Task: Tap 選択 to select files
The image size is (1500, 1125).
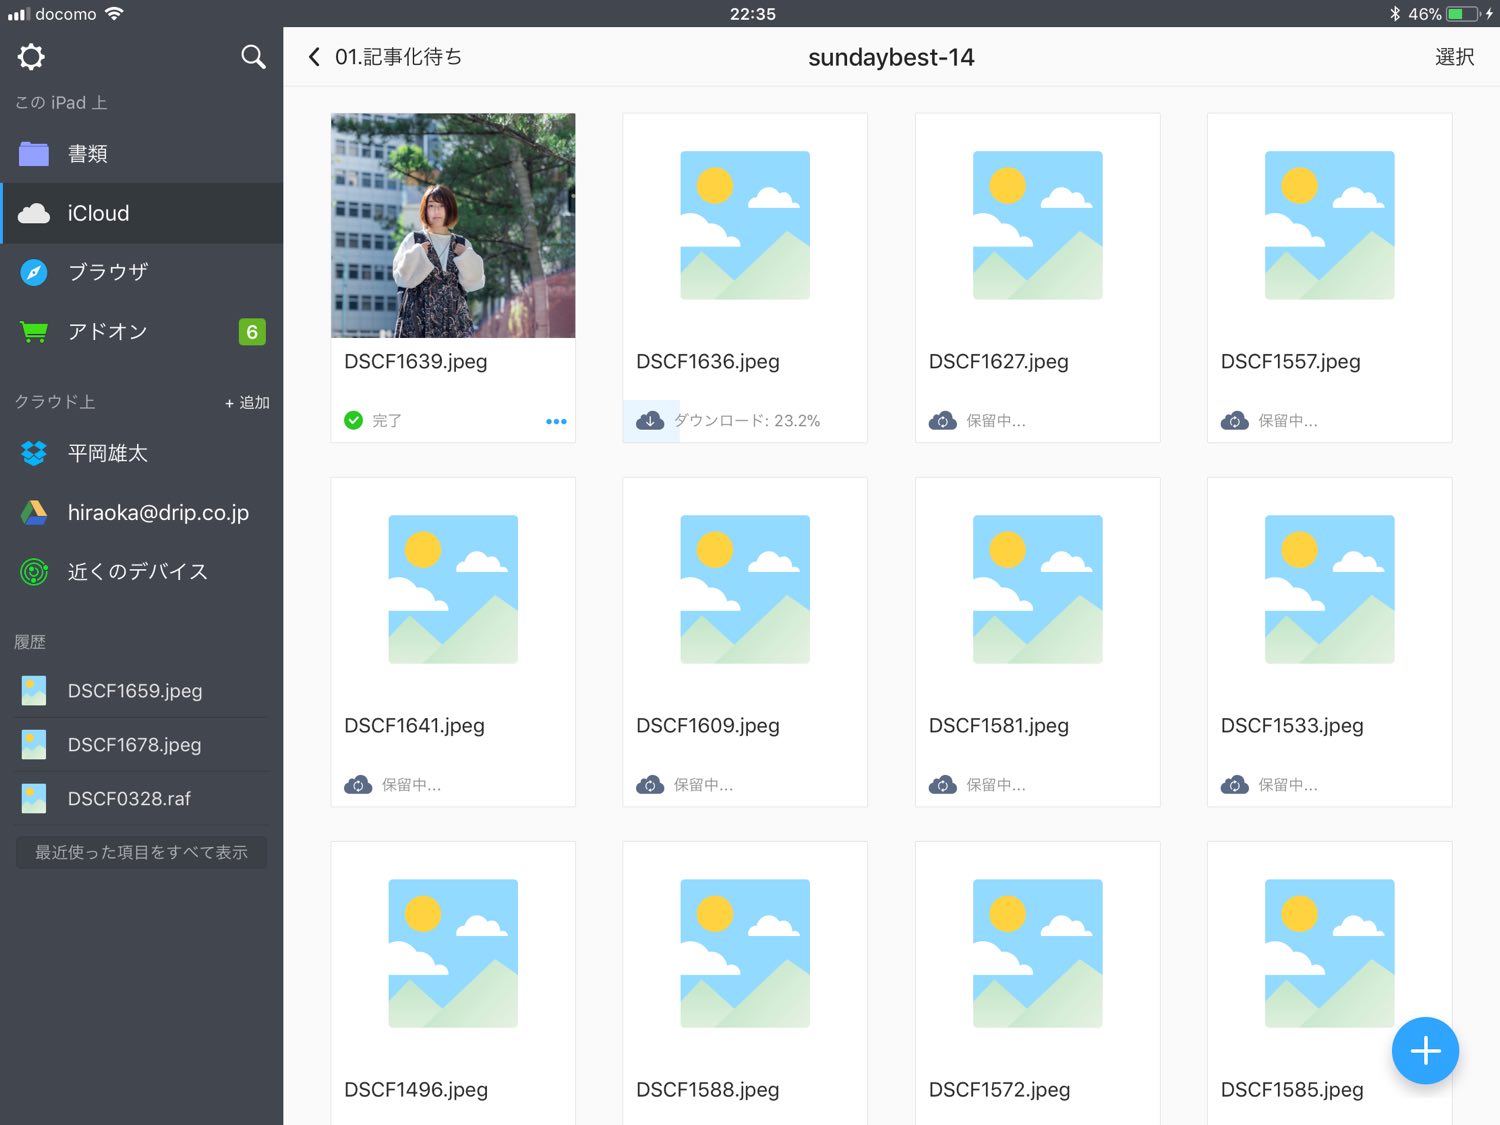Action: pyautogui.click(x=1453, y=57)
